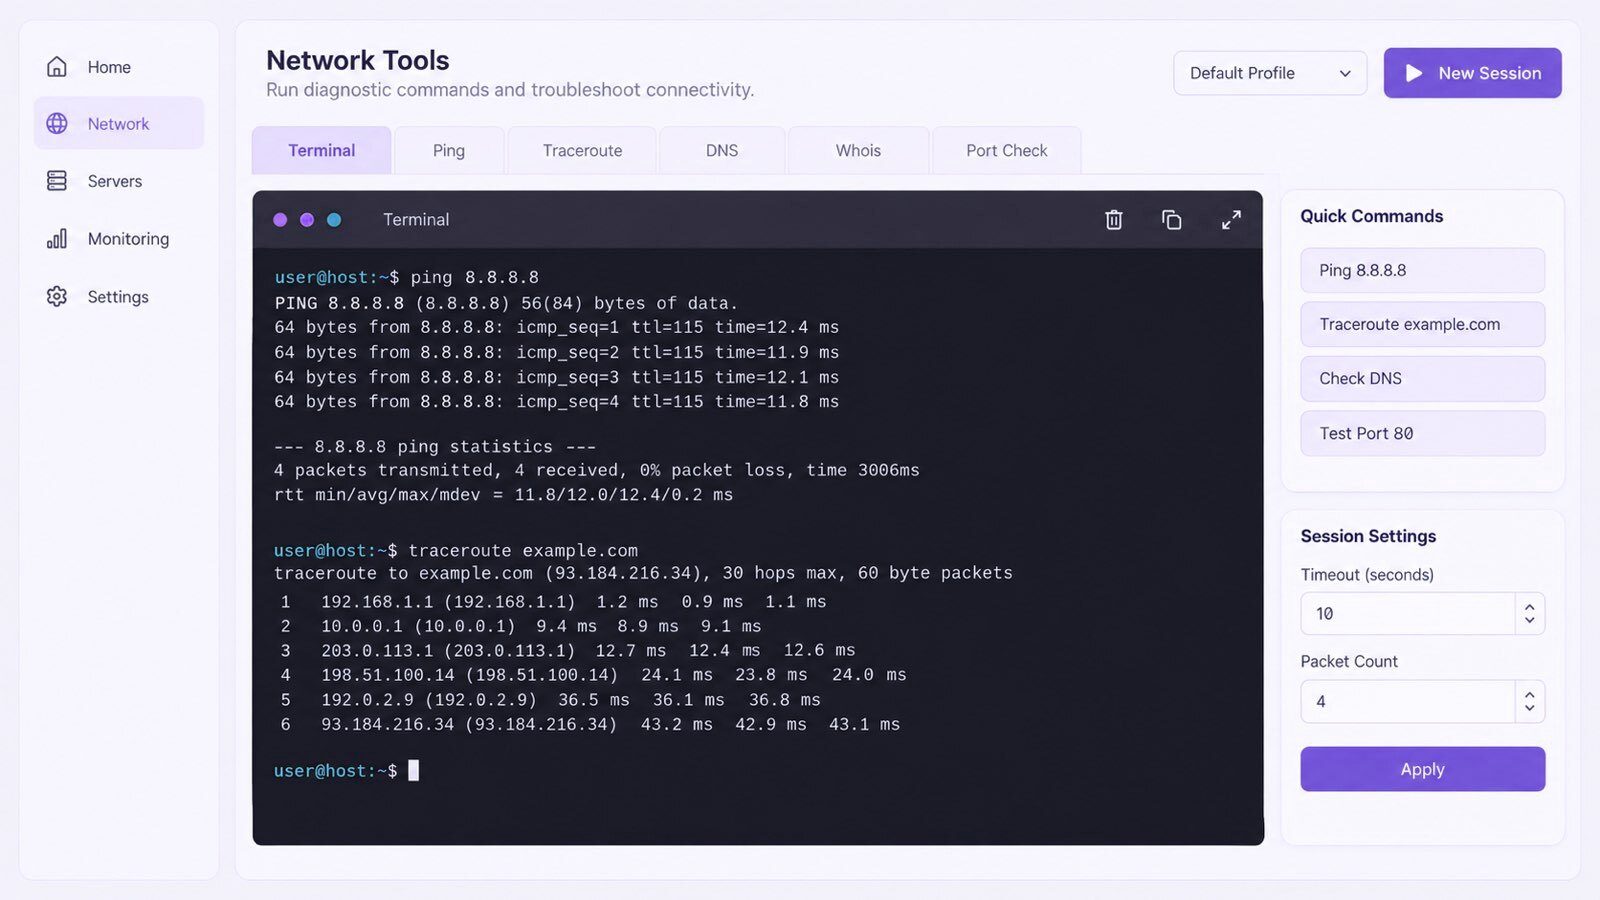
Task: Start a New Session
Action: point(1472,73)
